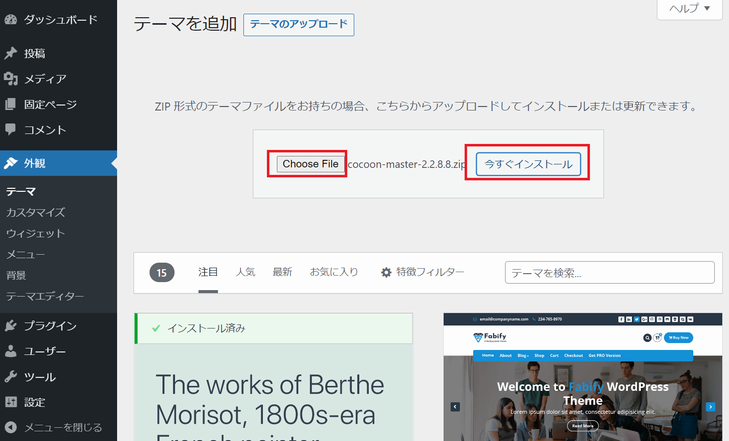The image size is (729, 441).
Task: Switch to the 人気 tab
Action: [245, 272]
